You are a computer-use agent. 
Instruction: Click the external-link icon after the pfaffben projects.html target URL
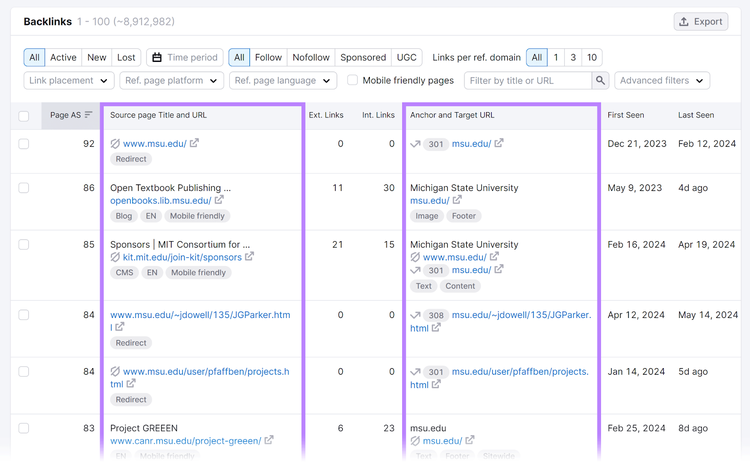(x=436, y=385)
